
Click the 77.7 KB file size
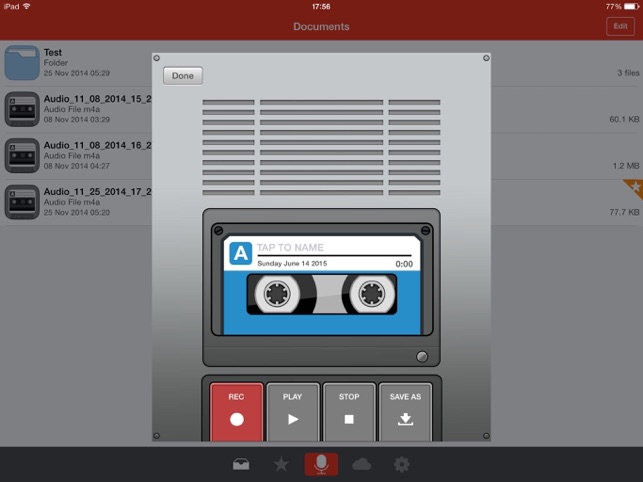[624, 212]
